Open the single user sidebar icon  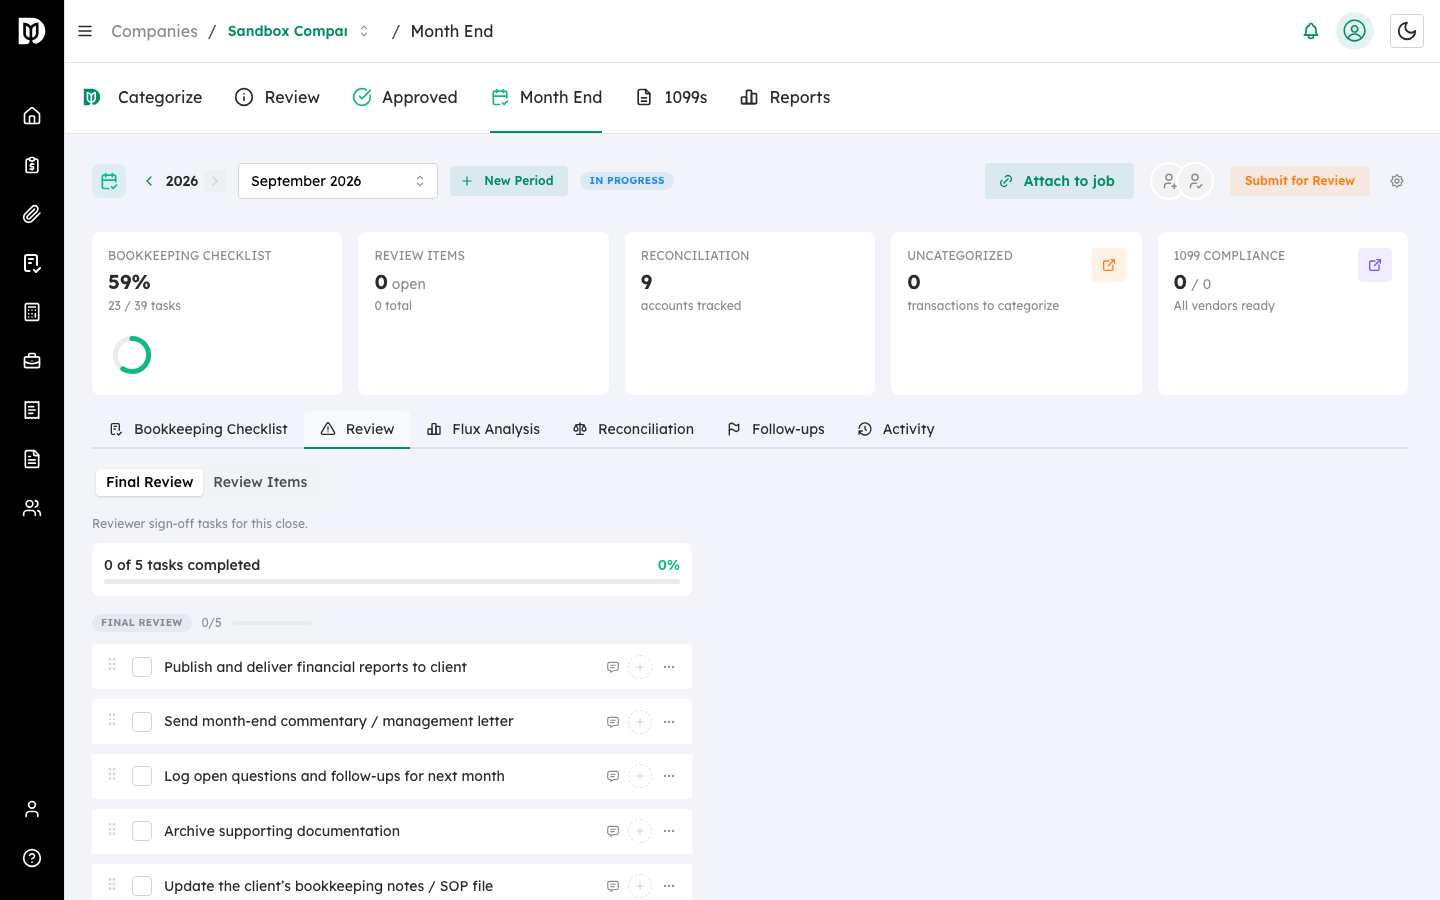pyautogui.click(x=32, y=809)
